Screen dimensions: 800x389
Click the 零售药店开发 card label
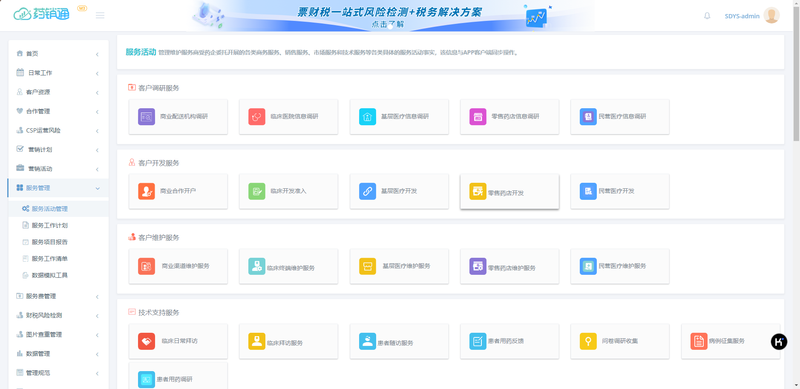[x=506, y=193]
